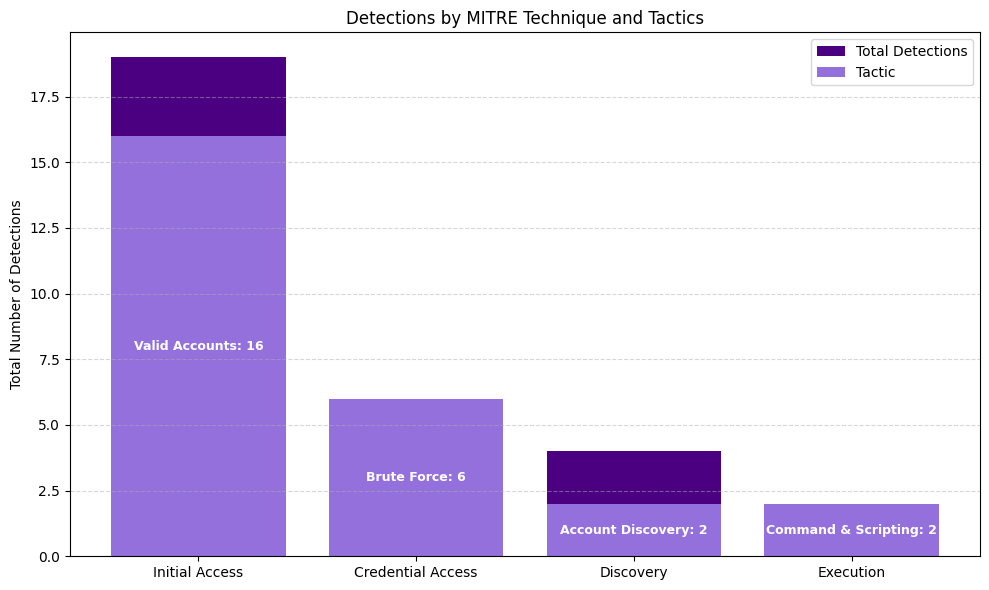The image size is (989, 590).
Task: Click the 'Command & Scripting: 2' bar label
Action: [x=851, y=529]
